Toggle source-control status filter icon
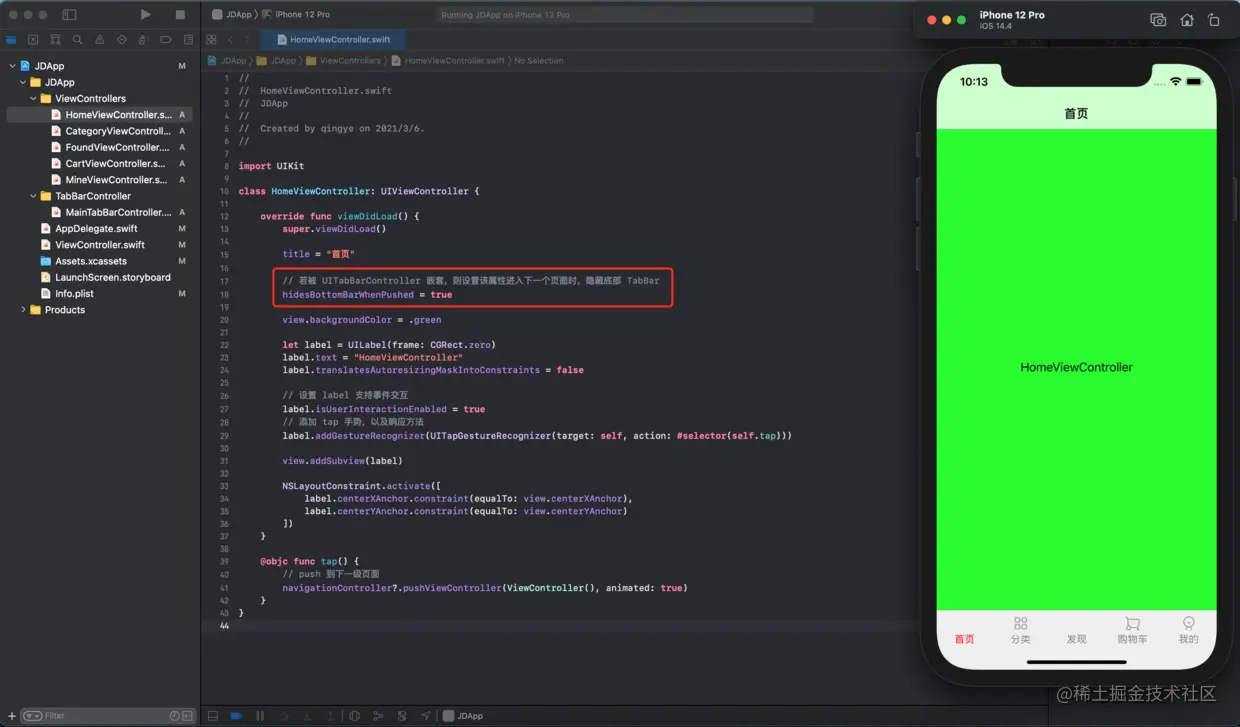Viewport: 1240px width, 727px height. (187, 716)
